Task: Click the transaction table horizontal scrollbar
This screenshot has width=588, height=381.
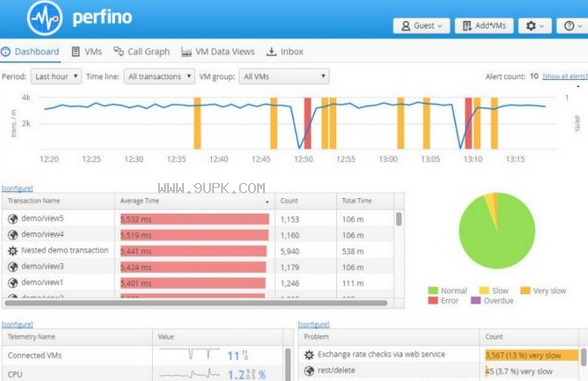Action: click(196, 303)
